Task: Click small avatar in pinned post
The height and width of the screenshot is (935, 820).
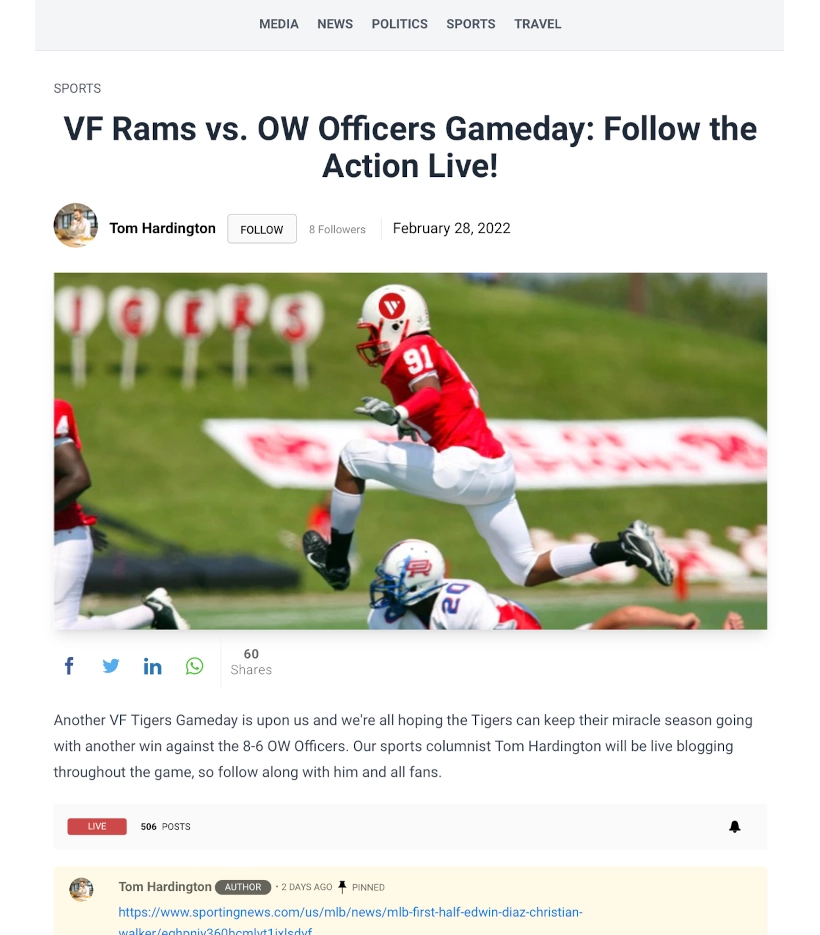Action: coord(81,889)
